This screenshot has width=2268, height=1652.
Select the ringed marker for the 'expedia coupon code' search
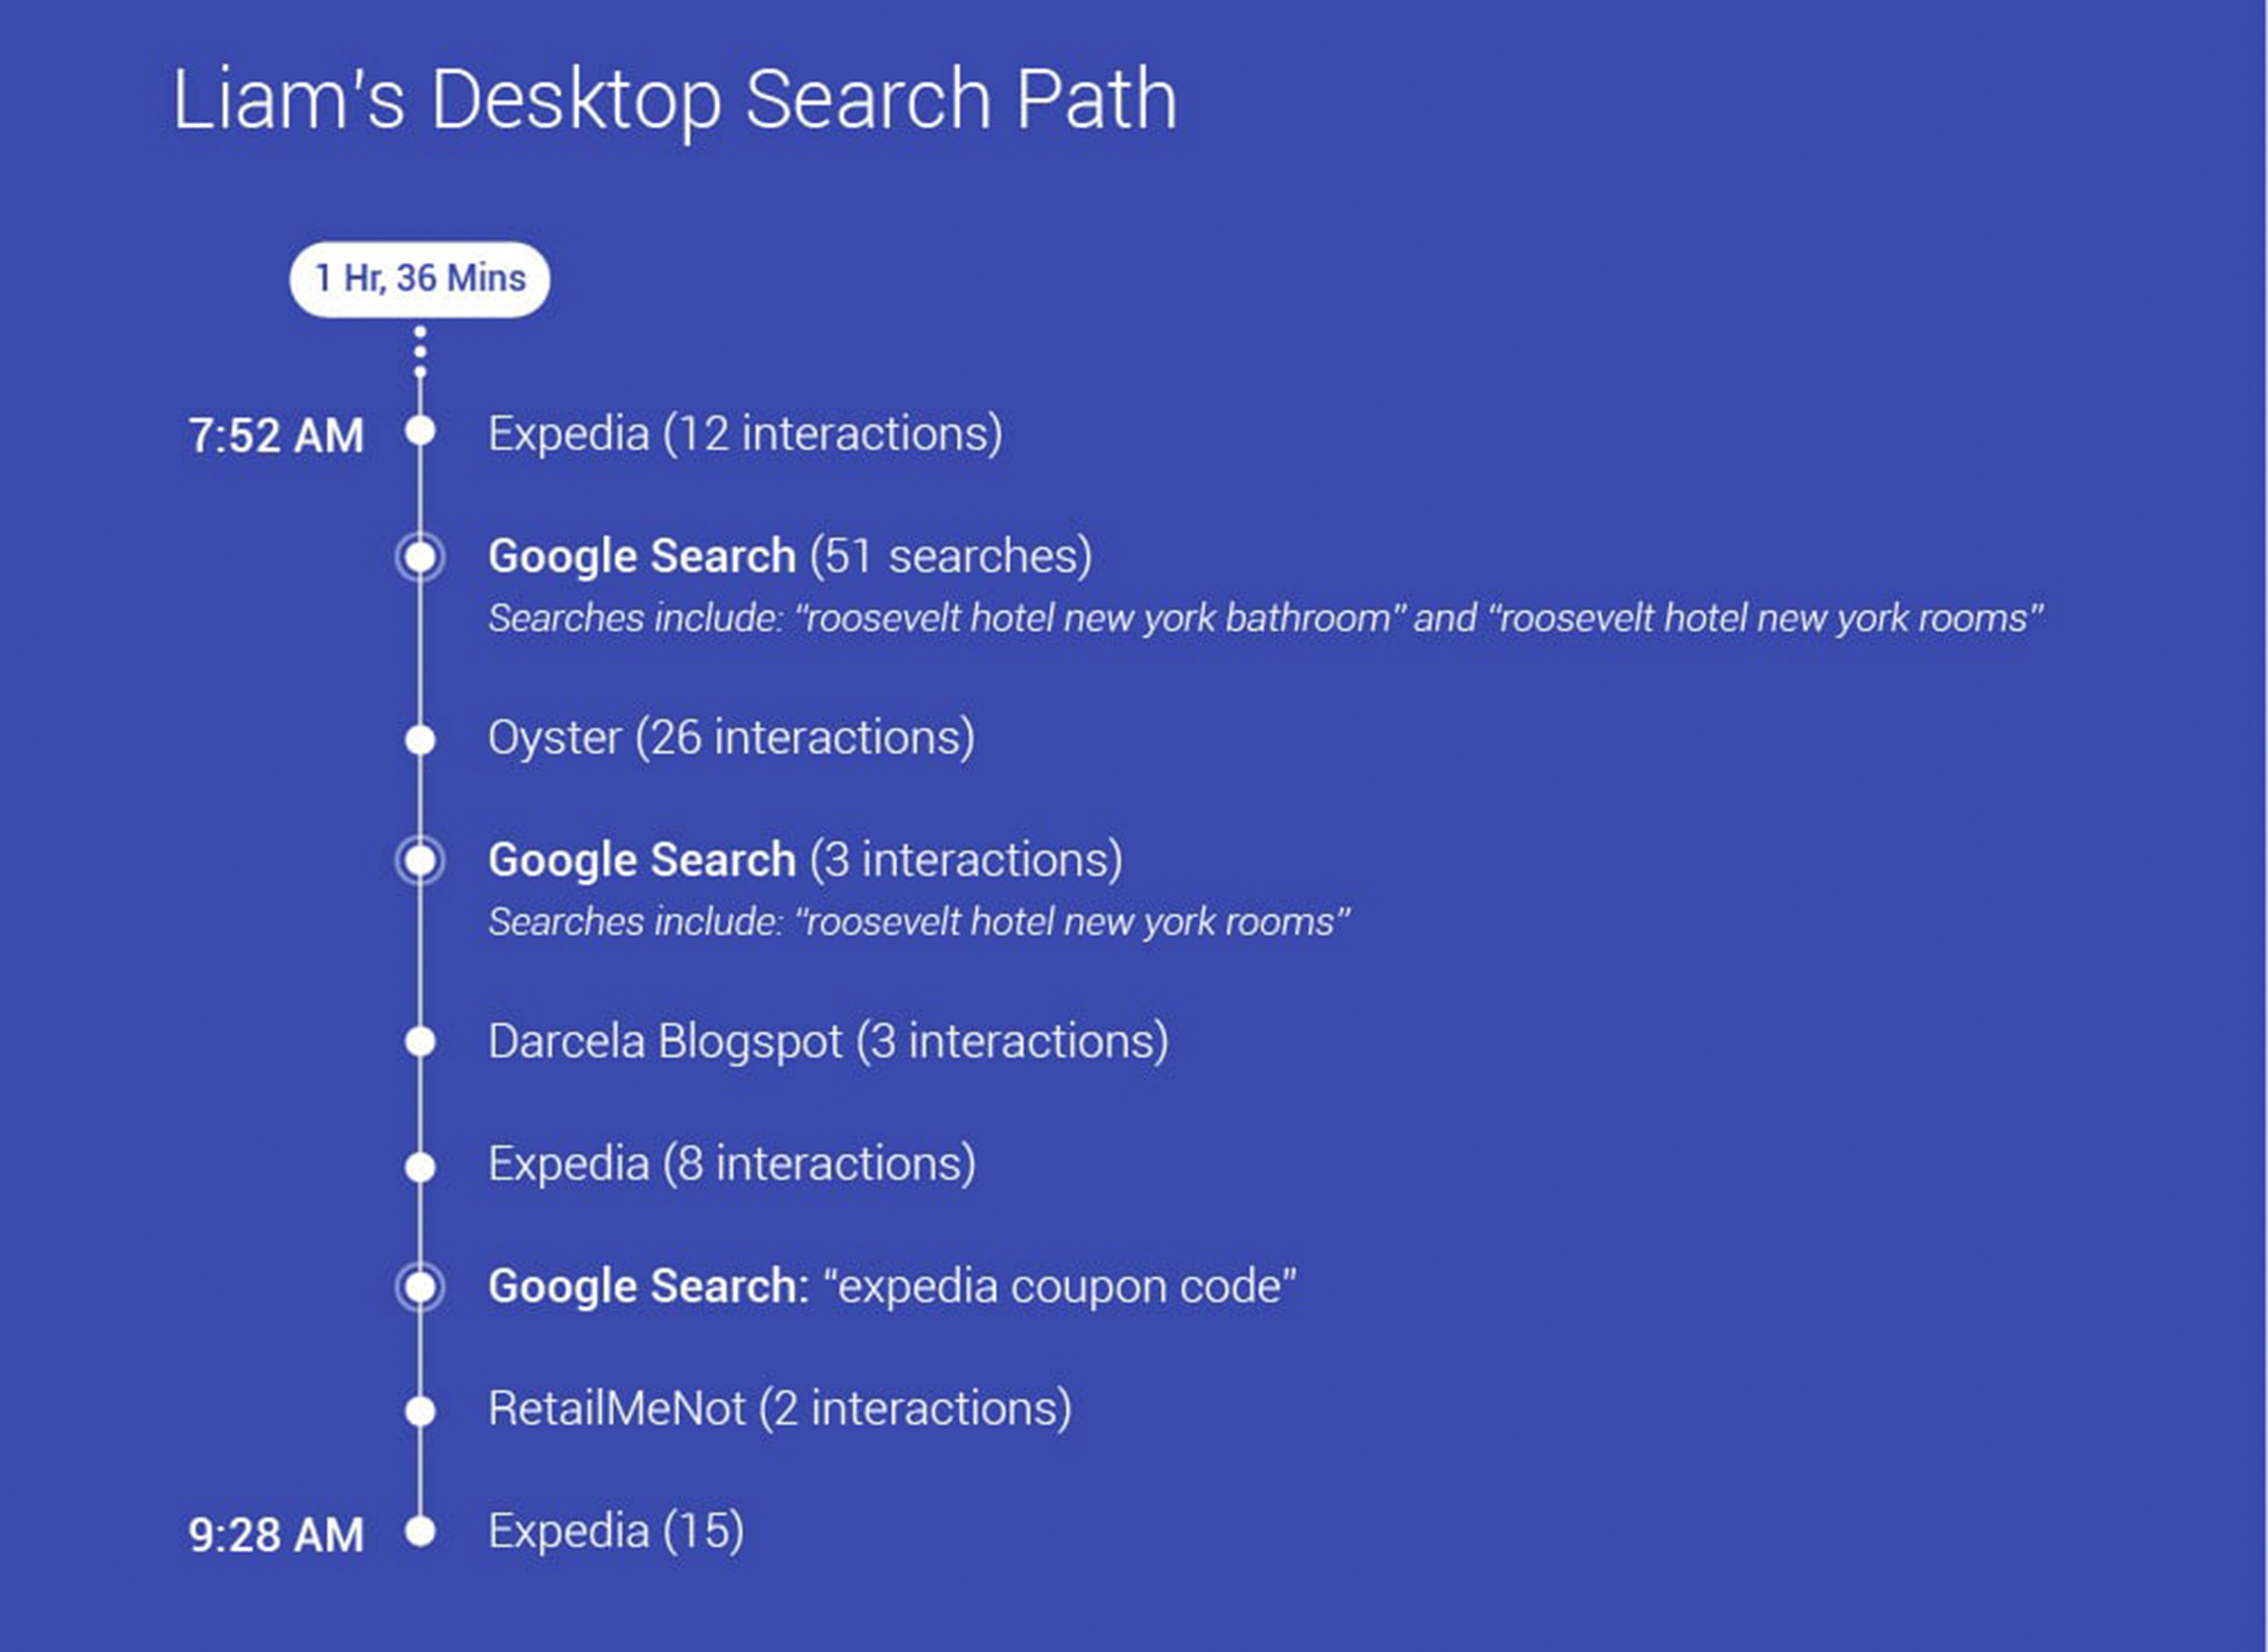(x=420, y=1287)
